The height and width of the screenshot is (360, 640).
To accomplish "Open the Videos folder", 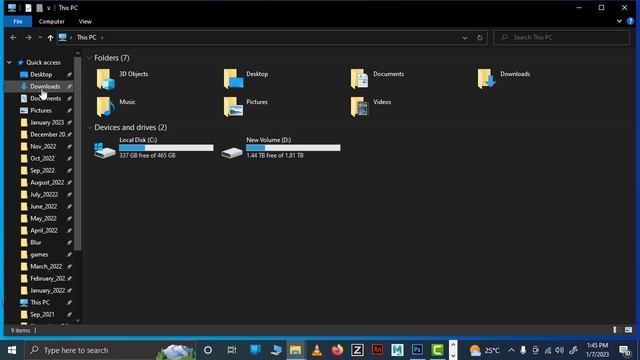I will coord(371,106).
